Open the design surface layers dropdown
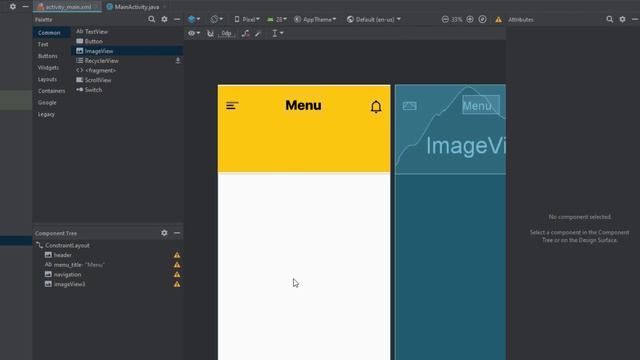This screenshot has width=640, height=360. point(194,19)
